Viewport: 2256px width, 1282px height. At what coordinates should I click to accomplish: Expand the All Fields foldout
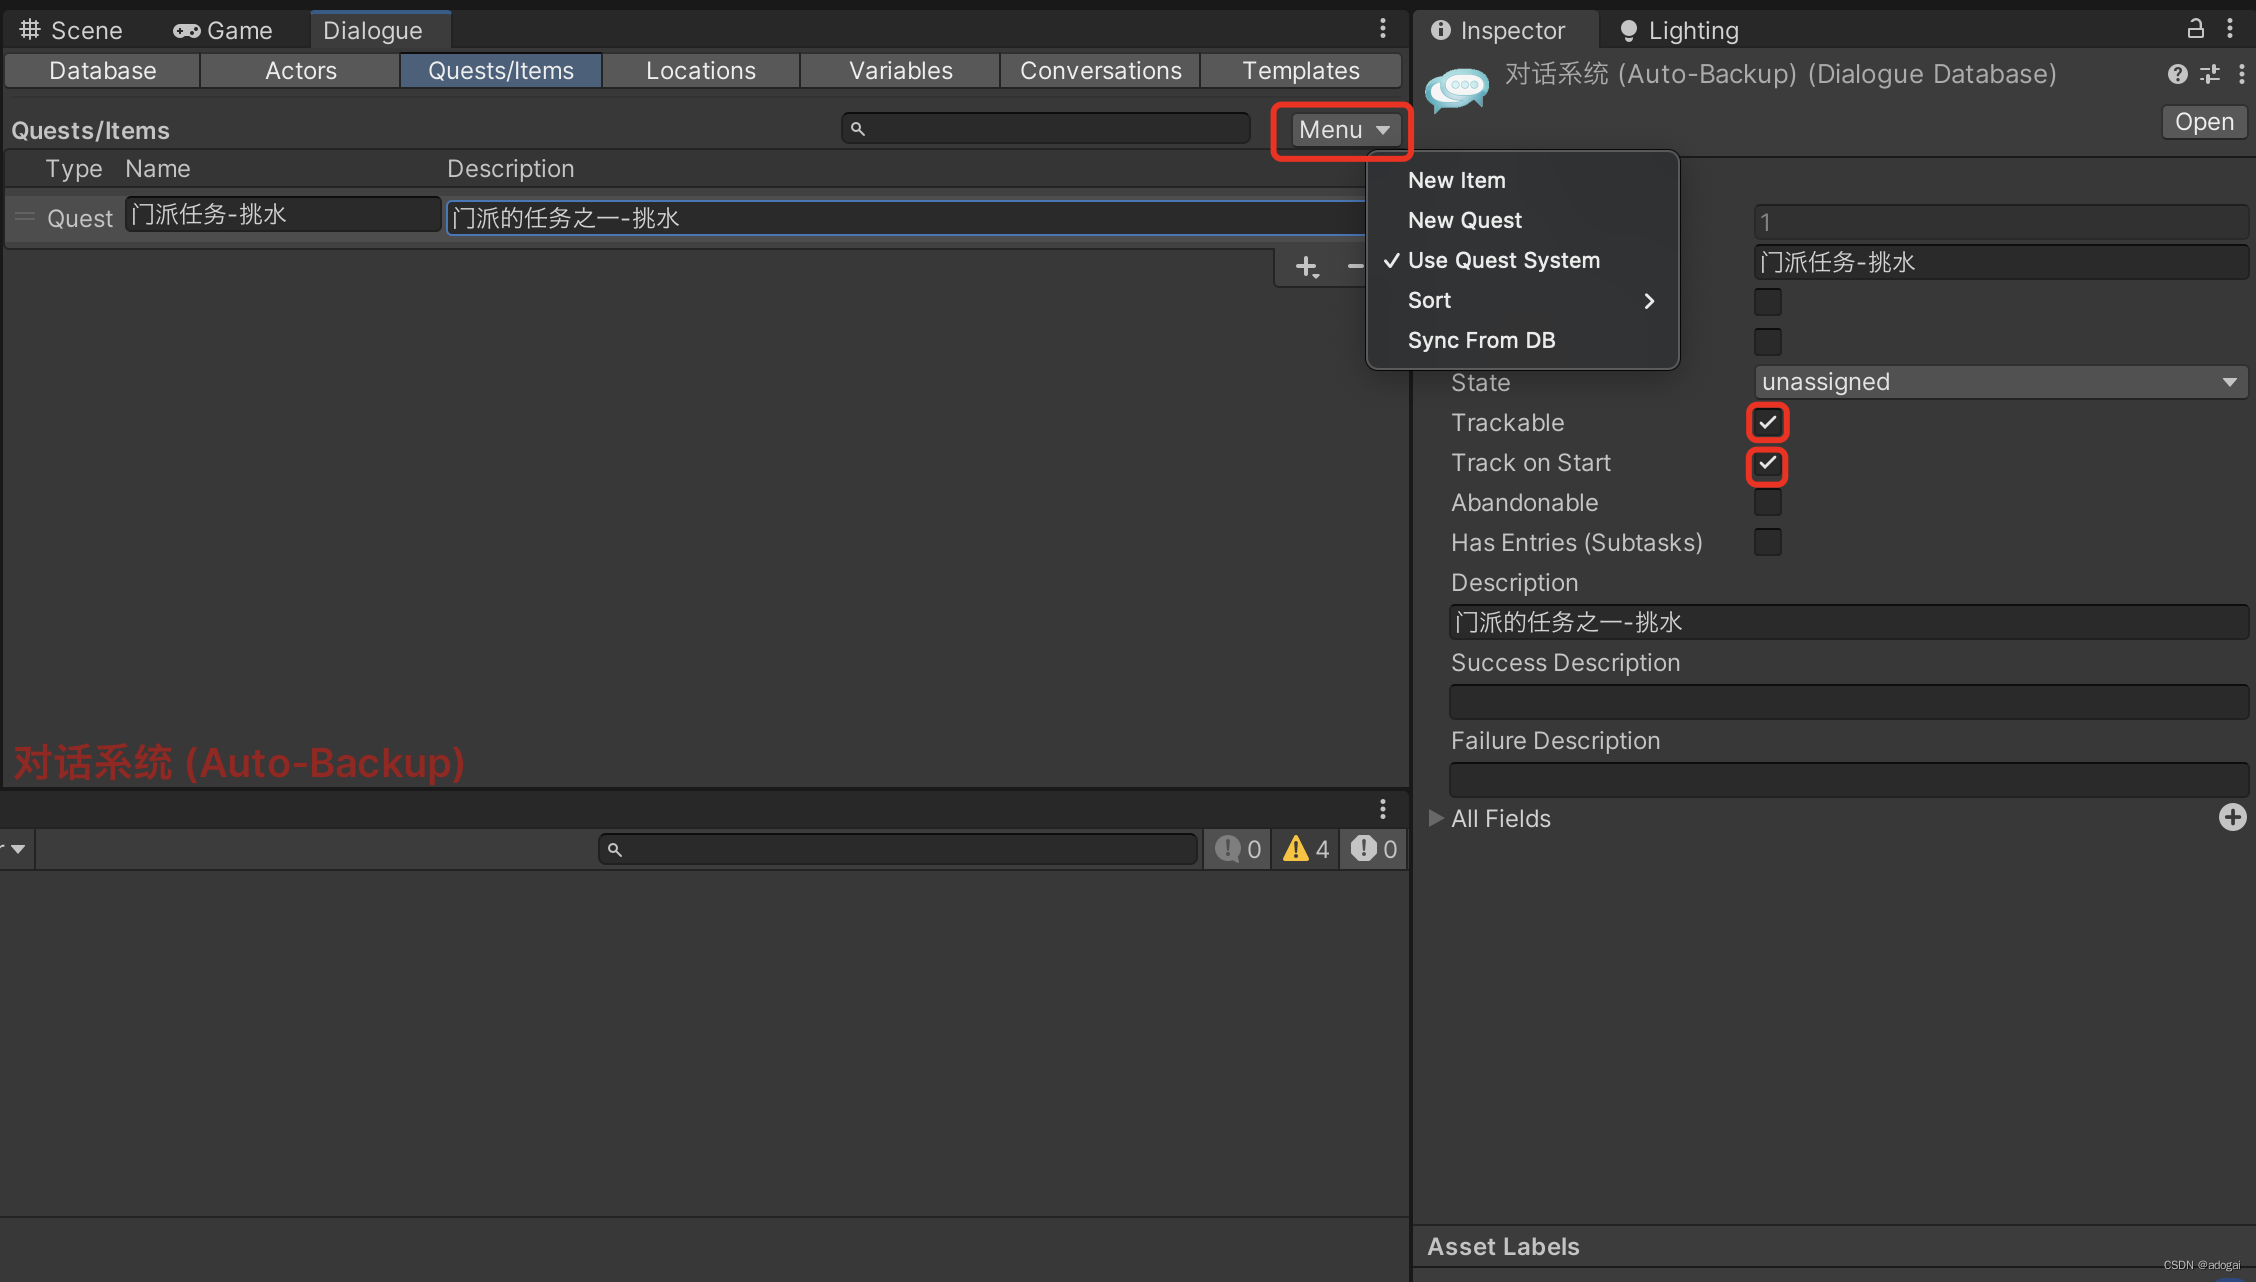click(x=1436, y=818)
